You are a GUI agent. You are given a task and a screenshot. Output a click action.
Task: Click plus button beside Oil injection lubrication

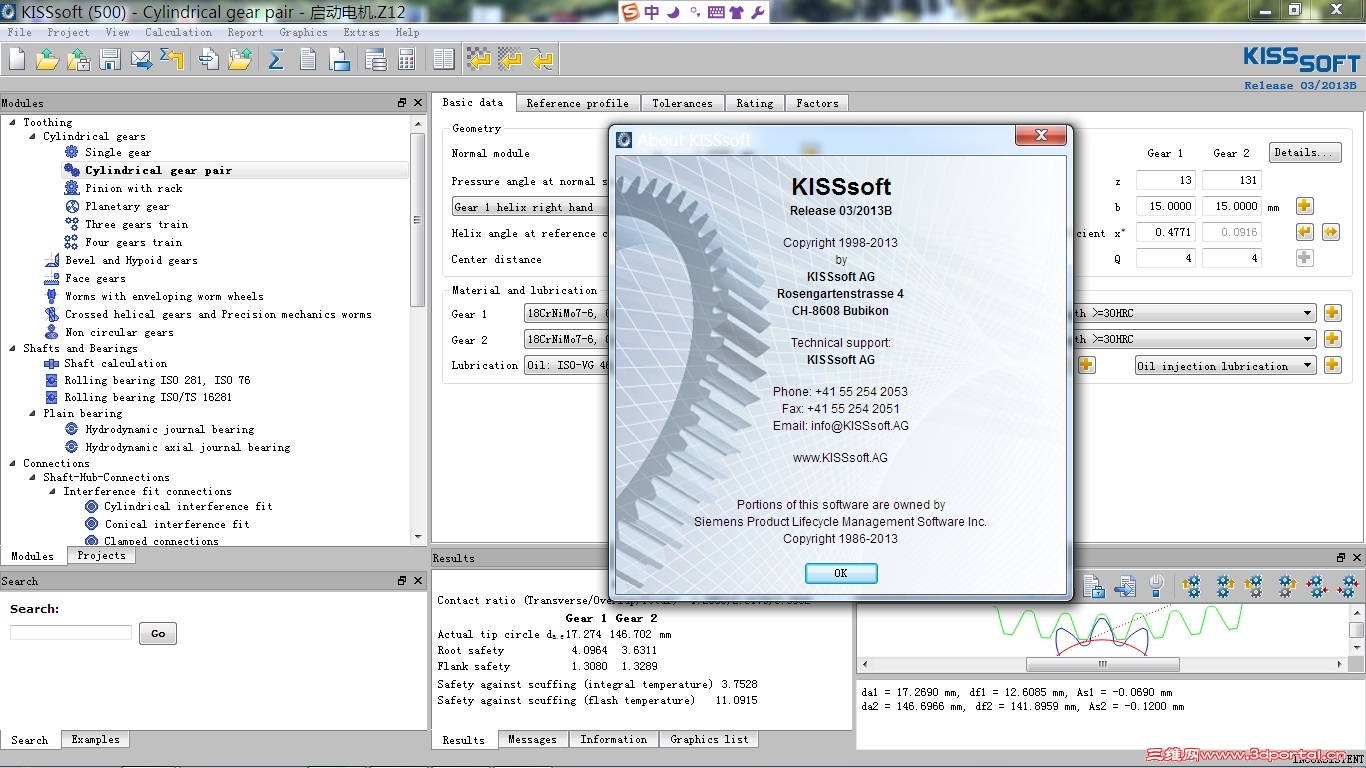pos(1332,365)
